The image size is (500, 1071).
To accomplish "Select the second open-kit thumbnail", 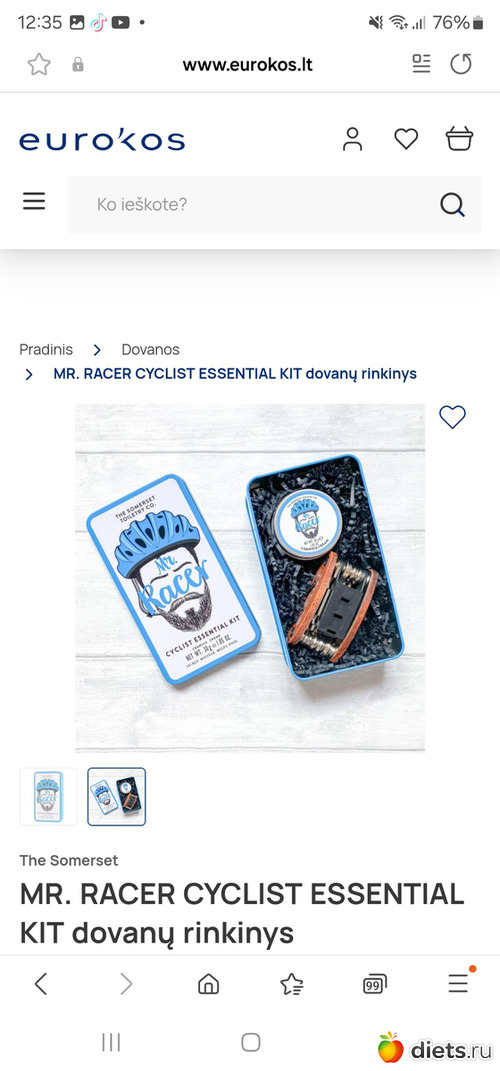I will click(x=117, y=796).
